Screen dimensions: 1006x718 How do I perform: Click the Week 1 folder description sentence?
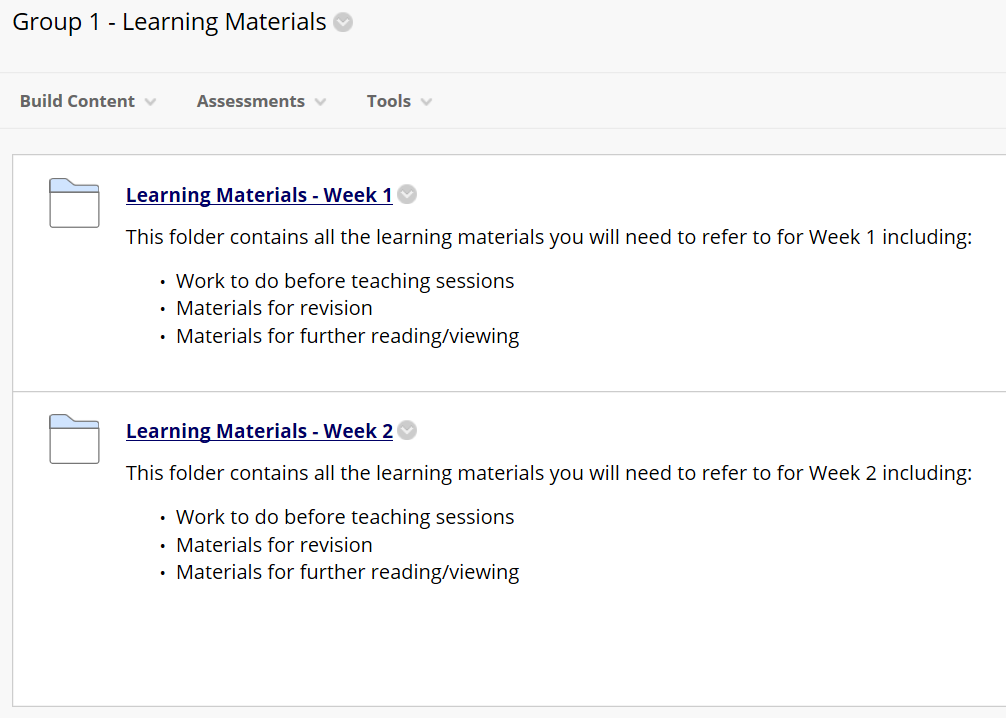point(549,237)
